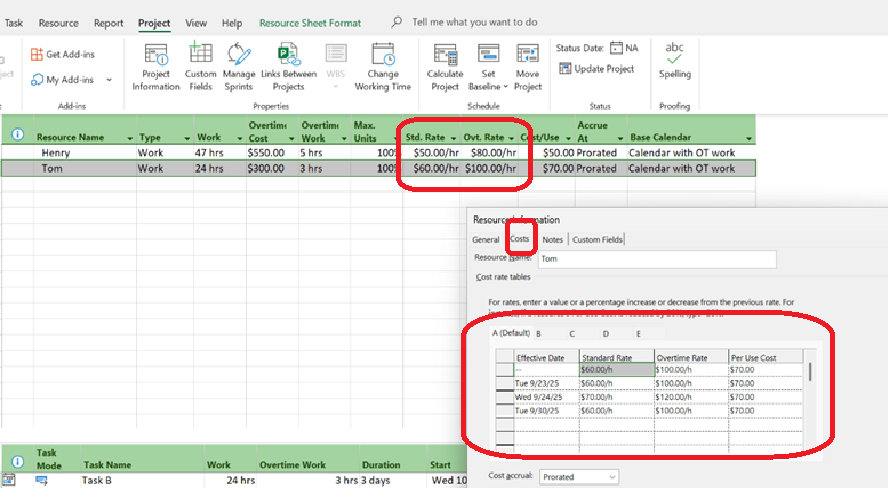Click $70.00/h standard rate cell
The height and width of the screenshot is (501, 888).
pos(617,397)
